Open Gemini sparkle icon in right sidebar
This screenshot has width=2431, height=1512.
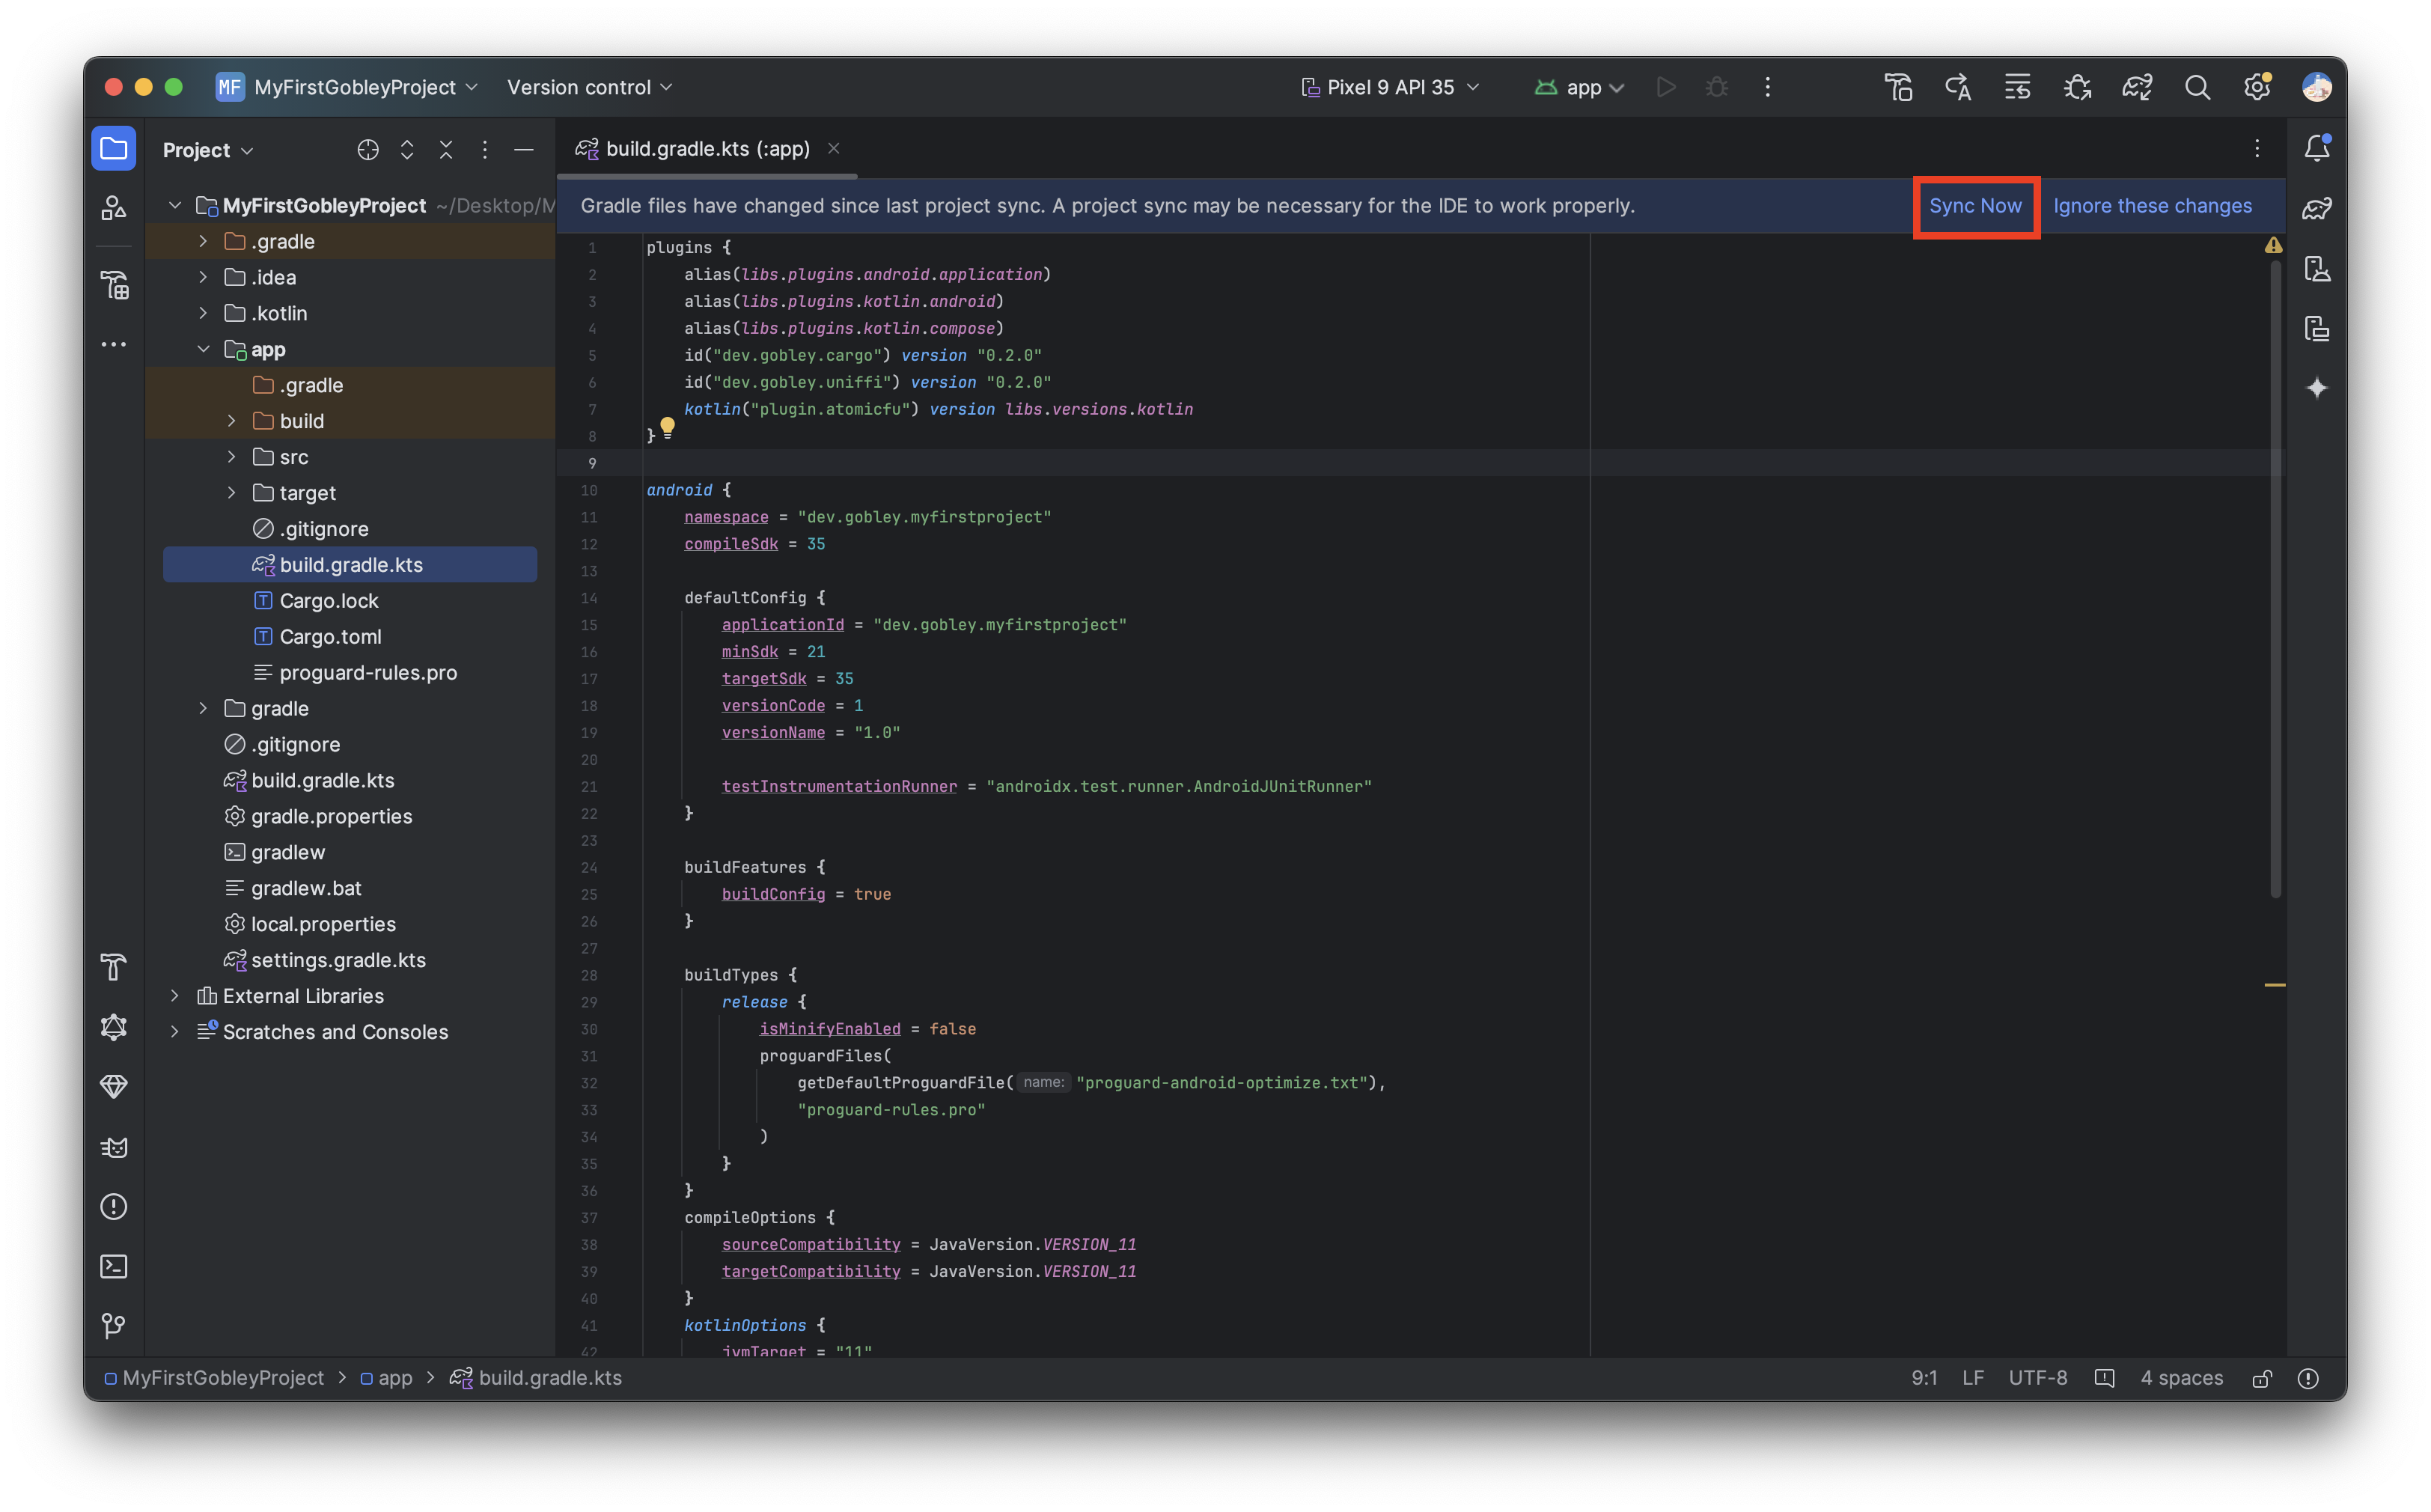(x=2317, y=388)
